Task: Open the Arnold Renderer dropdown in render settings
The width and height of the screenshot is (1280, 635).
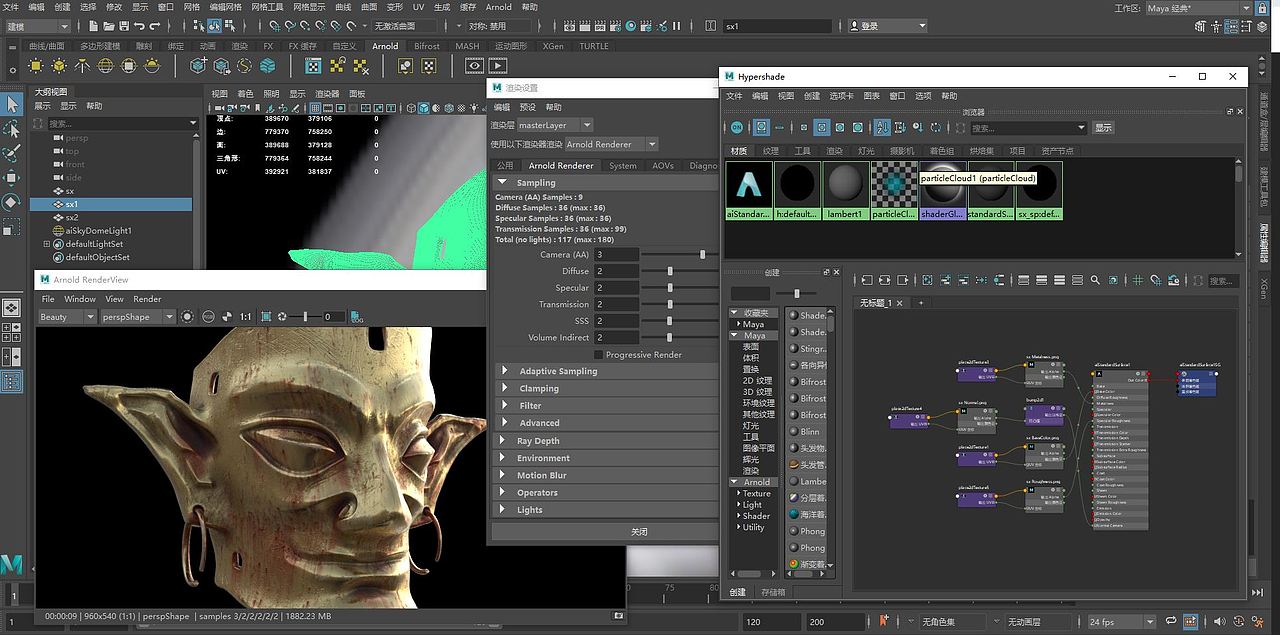Action: (610, 144)
